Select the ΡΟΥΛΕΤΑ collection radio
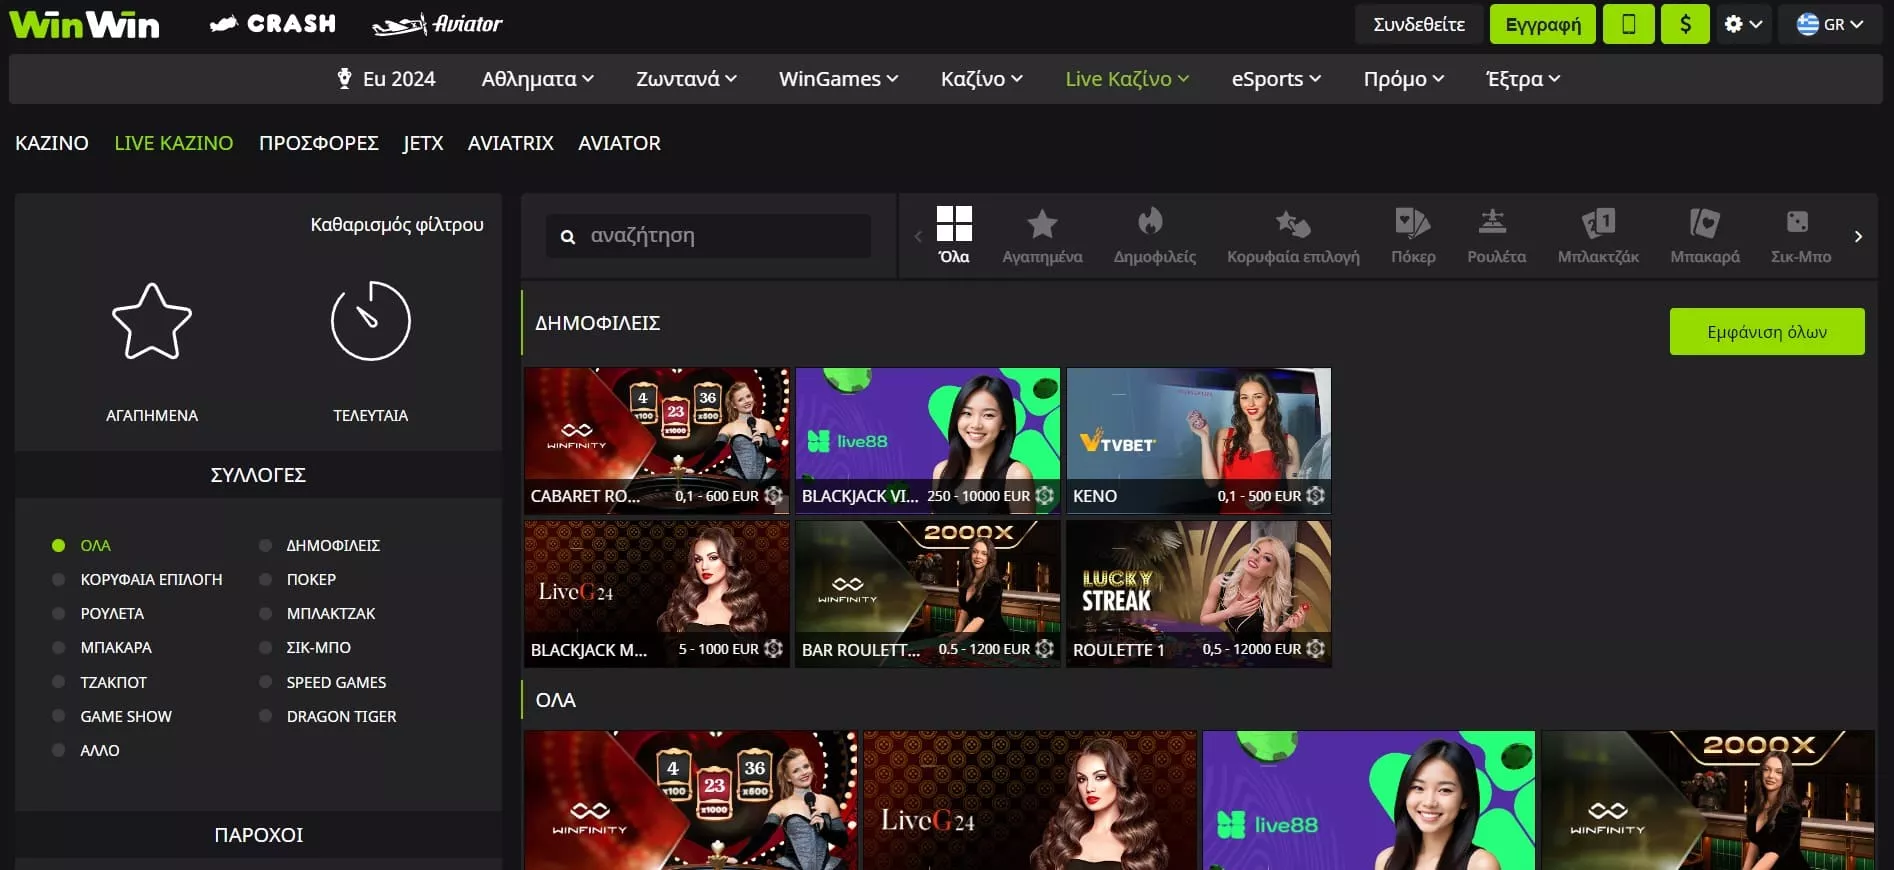Image resolution: width=1894 pixels, height=870 pixels. click(59, 614)
